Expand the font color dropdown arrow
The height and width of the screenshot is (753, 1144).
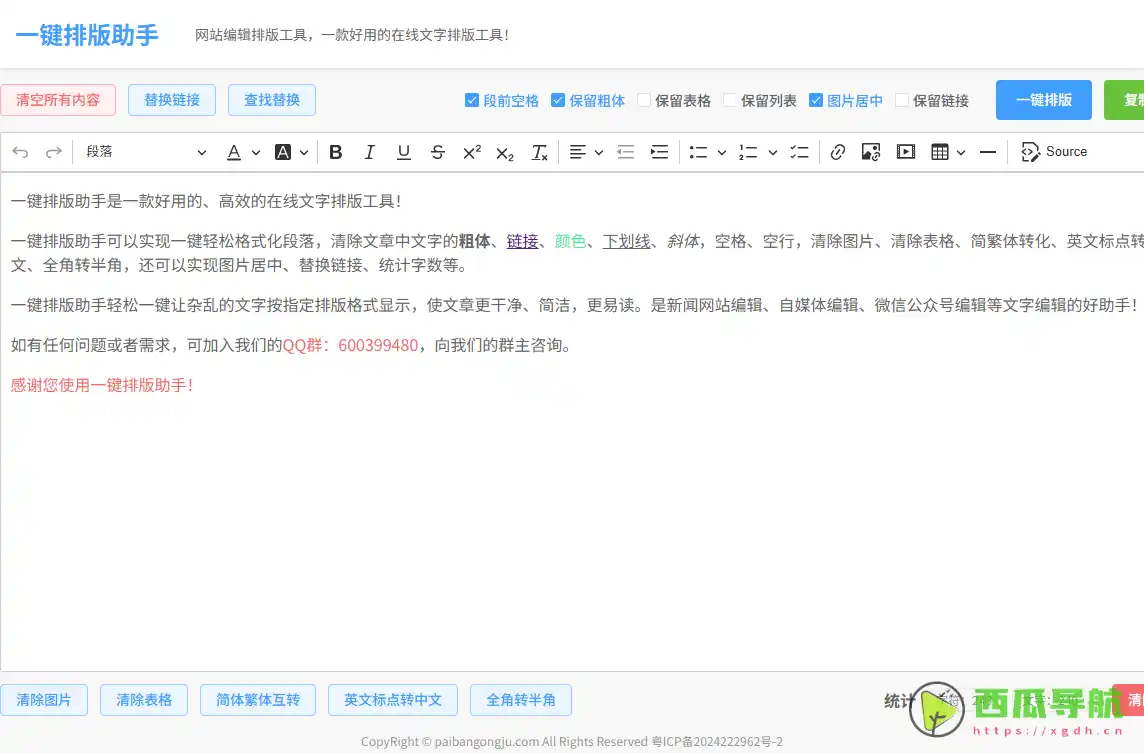click(256, 152)
